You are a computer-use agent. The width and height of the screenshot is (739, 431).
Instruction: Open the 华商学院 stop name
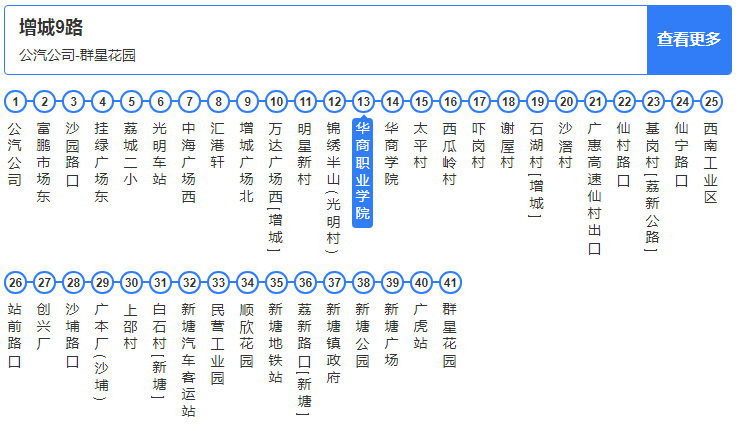click(392, 154)
